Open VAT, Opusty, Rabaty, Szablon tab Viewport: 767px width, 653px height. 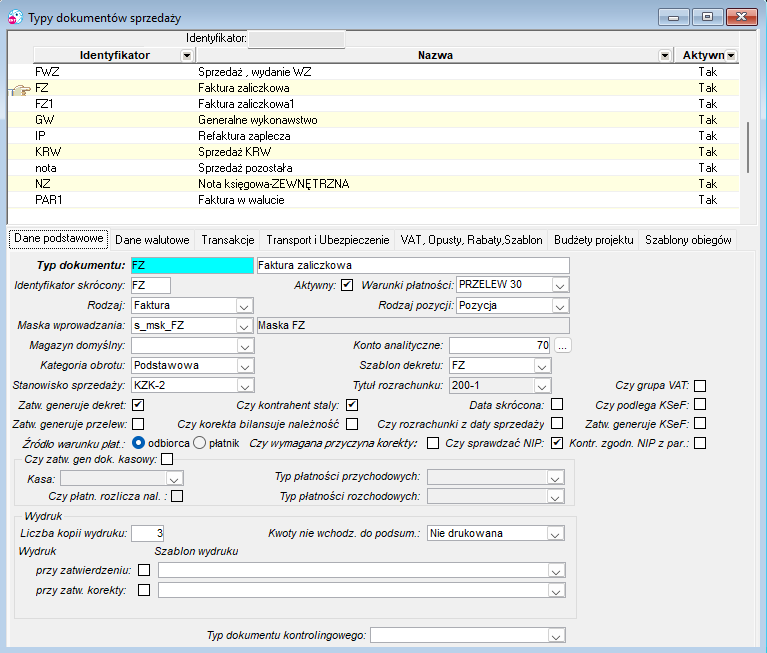pos(471,240)
